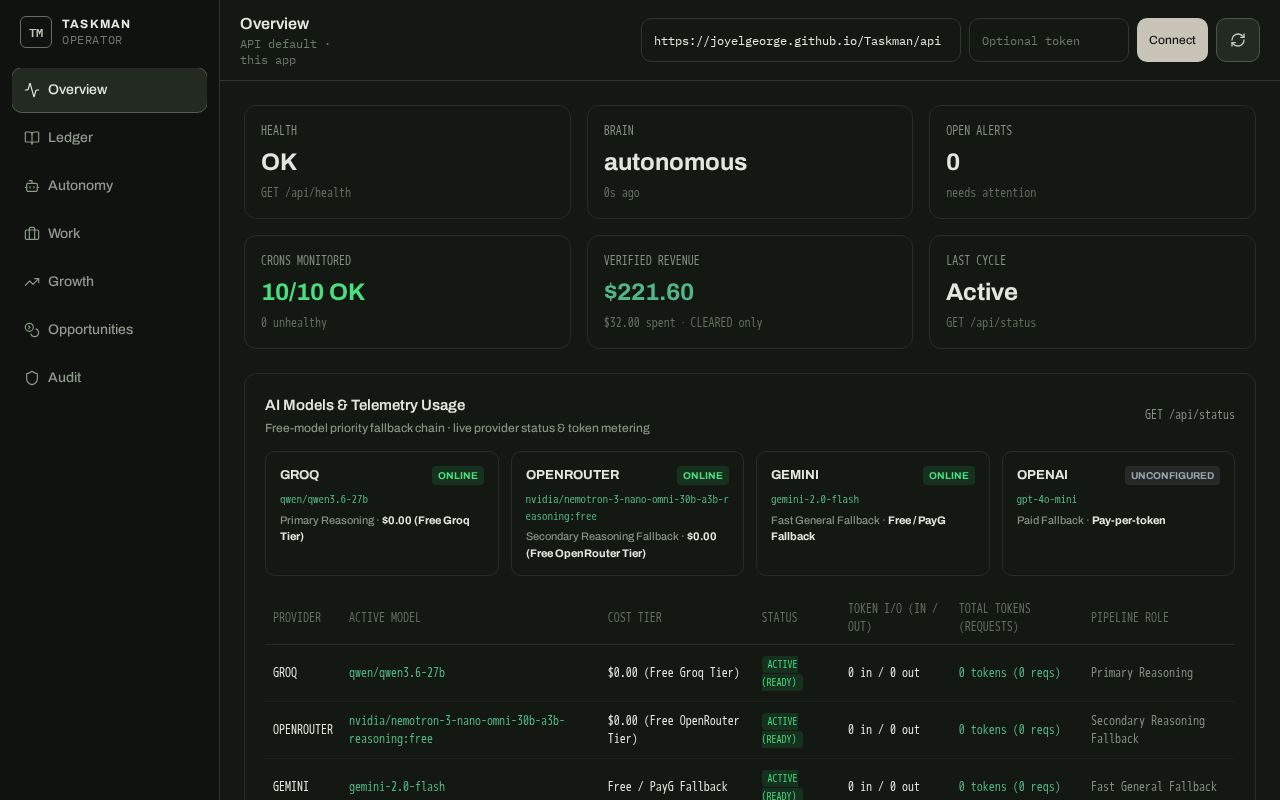This screenshot has width=1280, height=800.
Task: Open the Opportunities page
Action: point(109,330)
